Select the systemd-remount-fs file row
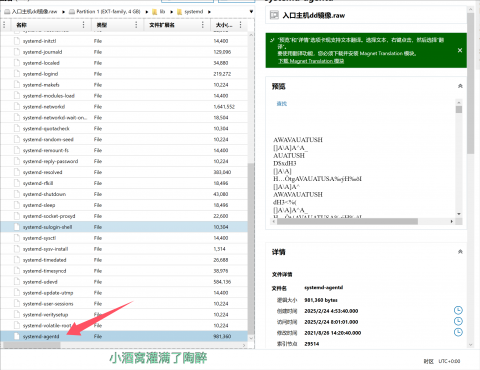Image resolution: width=480 pixels, height=370 pixels. (124, 150)
